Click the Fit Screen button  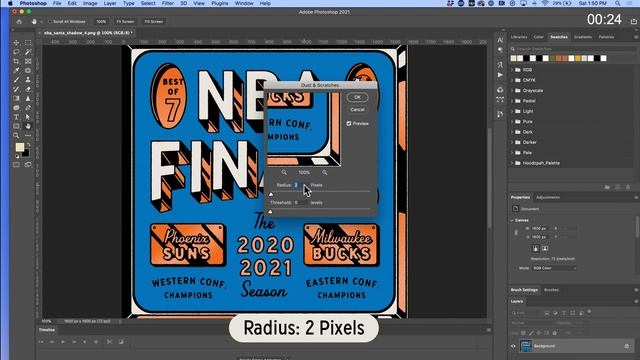[x=125, y=22]
